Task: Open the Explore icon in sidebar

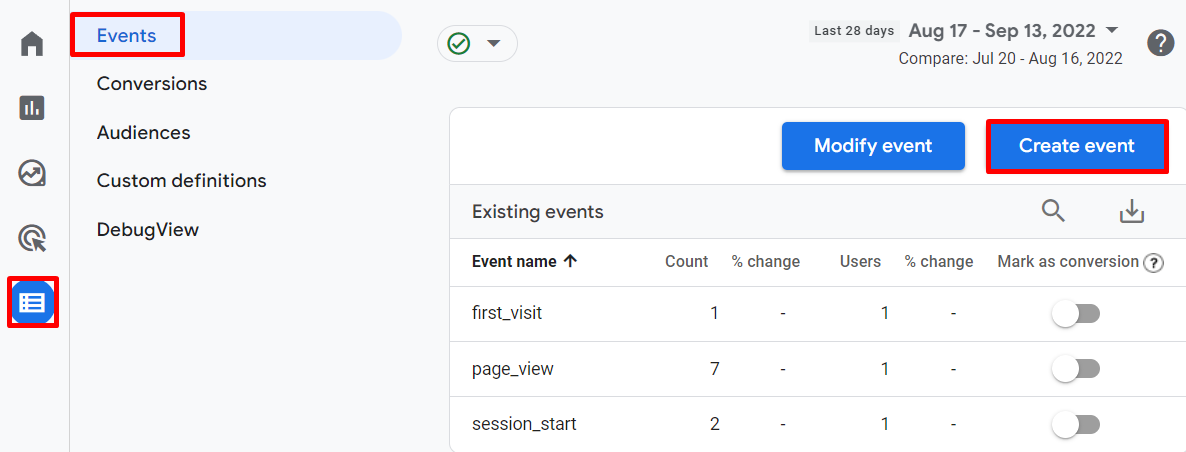Action: [x=33, y=173]
